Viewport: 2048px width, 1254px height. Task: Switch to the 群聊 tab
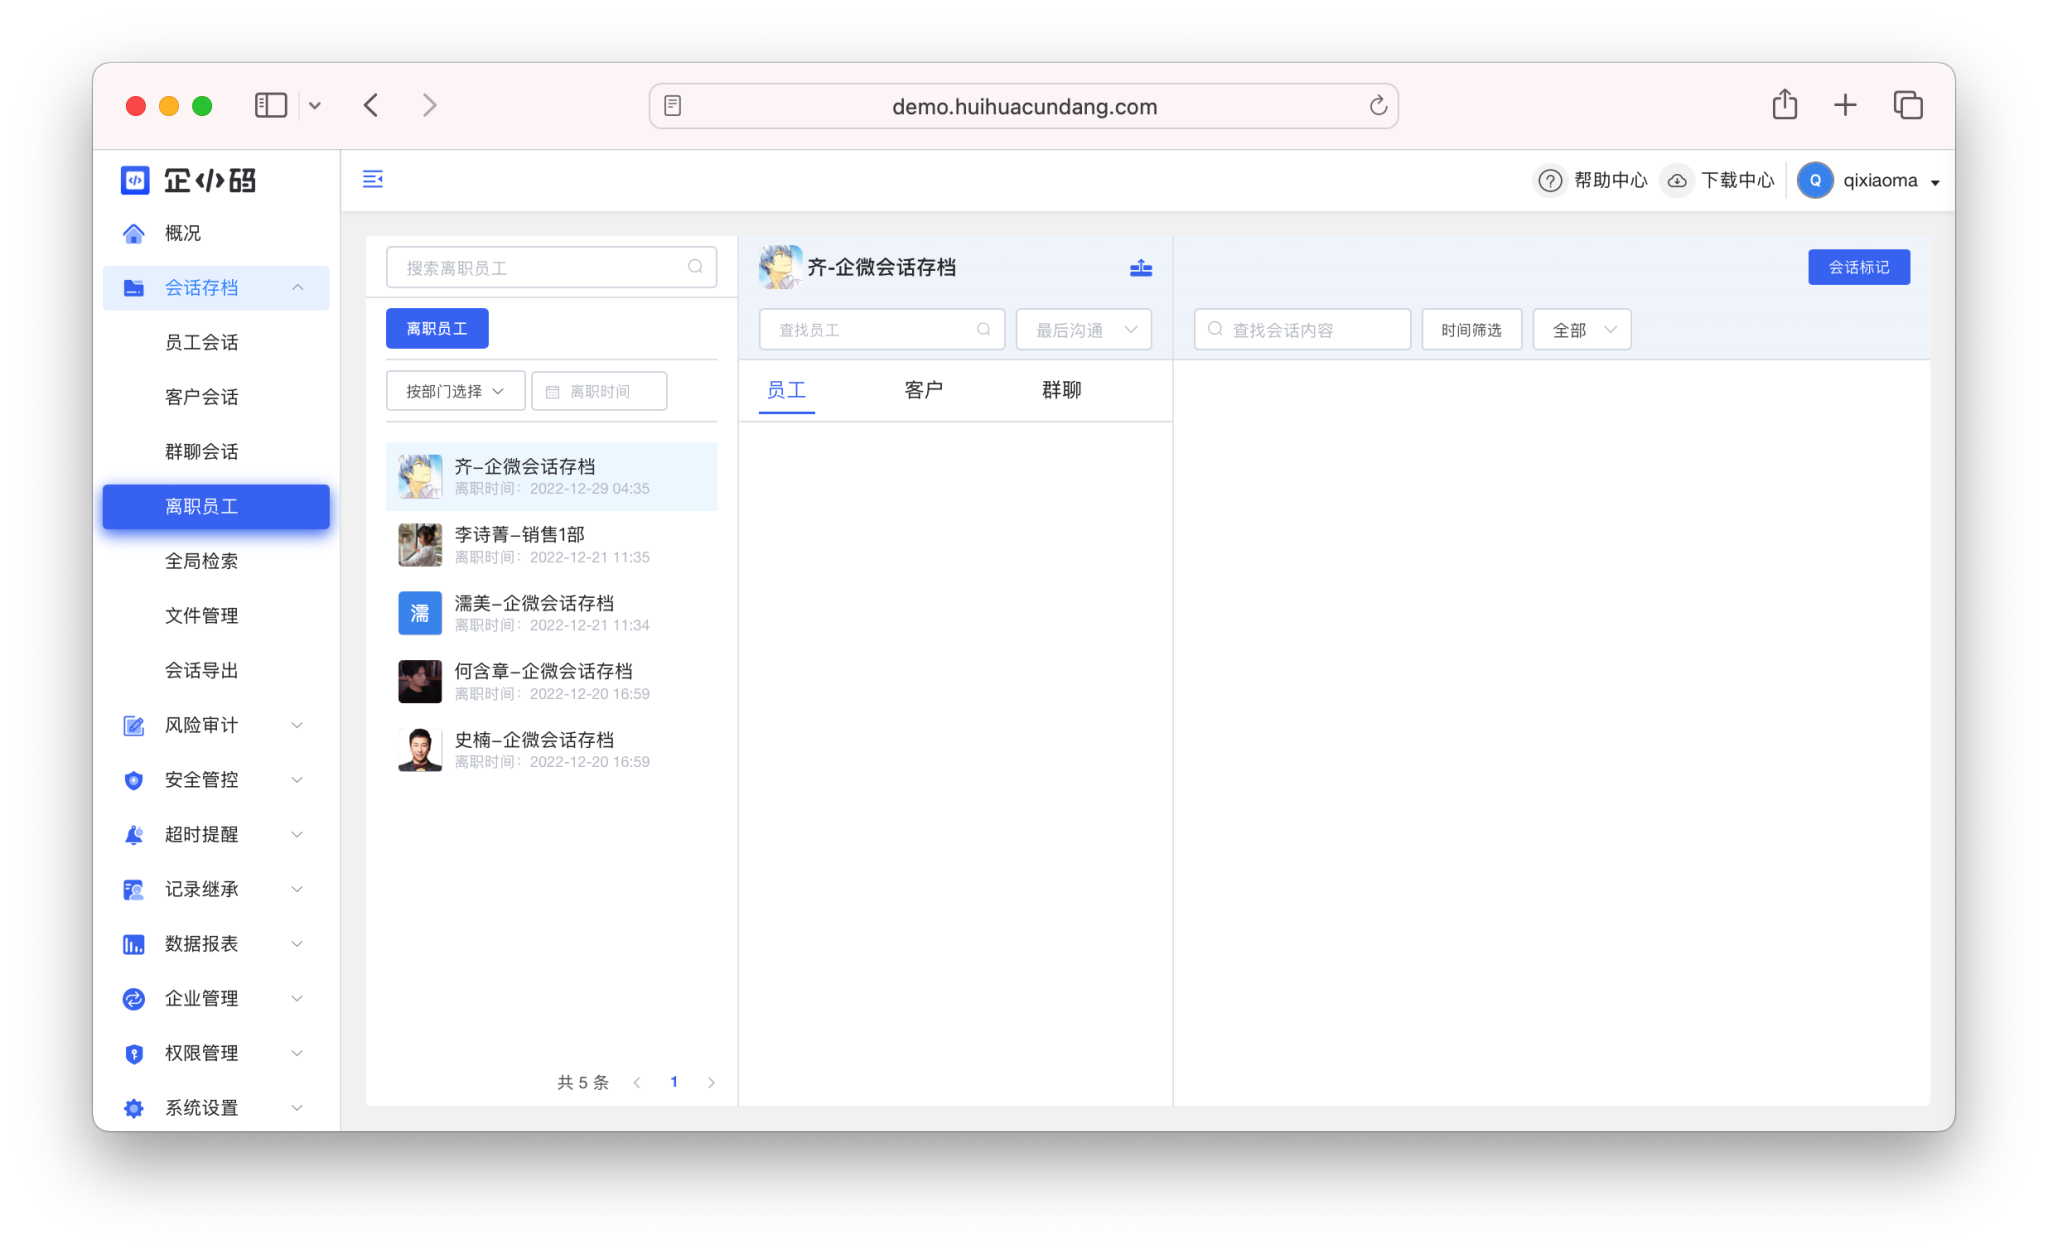click(1061, 390)
